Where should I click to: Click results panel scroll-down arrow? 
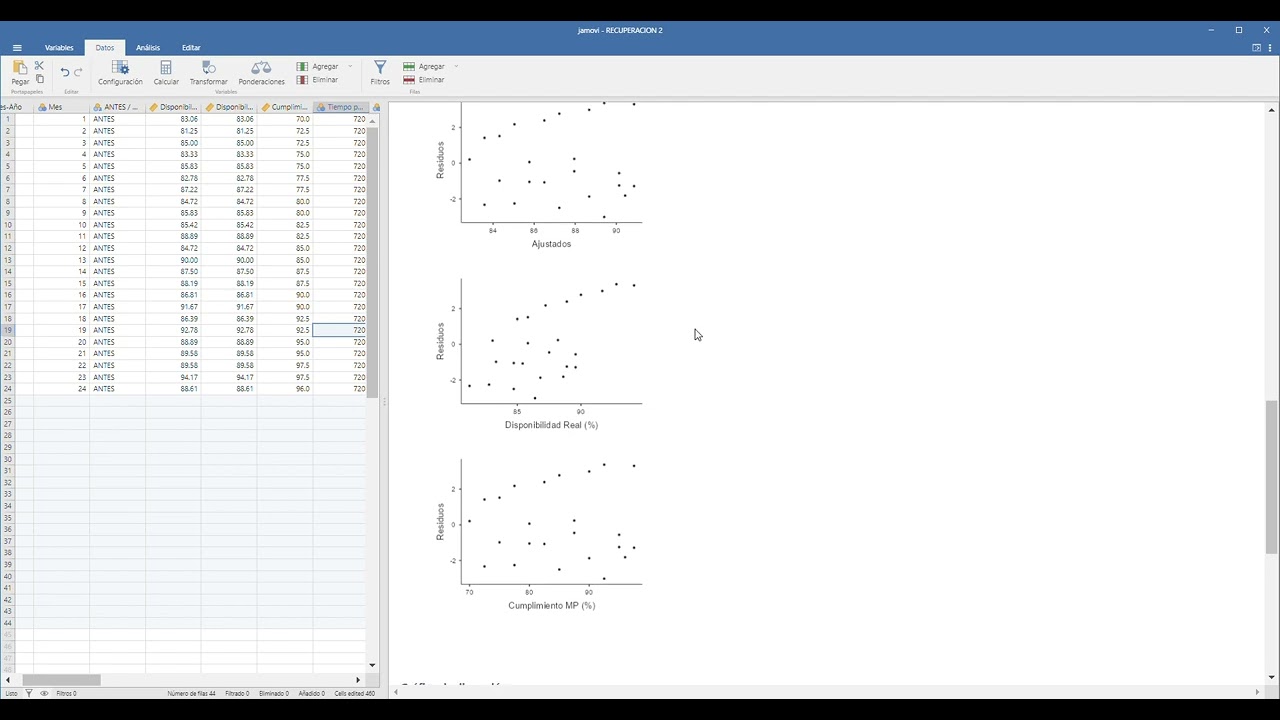(1272, 677)
